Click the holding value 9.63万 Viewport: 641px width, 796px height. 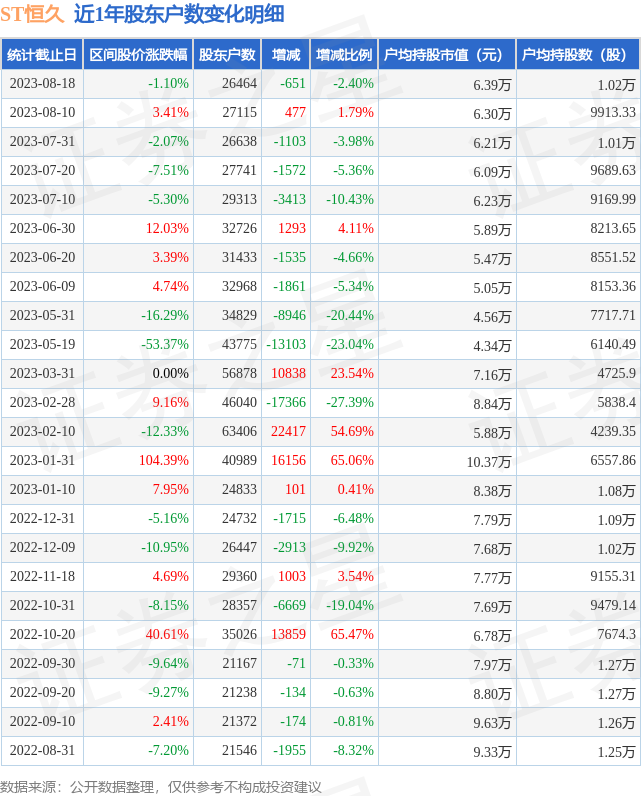click(492, 722)
